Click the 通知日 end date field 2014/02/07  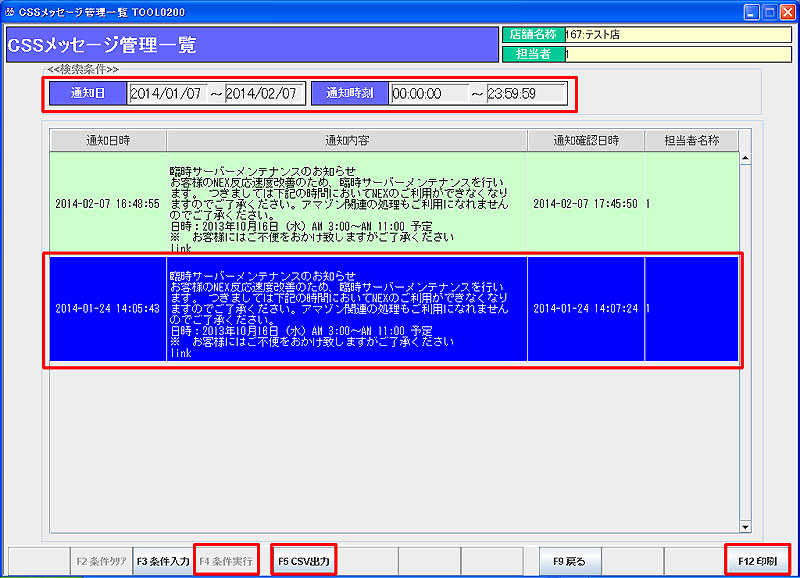[x=265, y=94]
